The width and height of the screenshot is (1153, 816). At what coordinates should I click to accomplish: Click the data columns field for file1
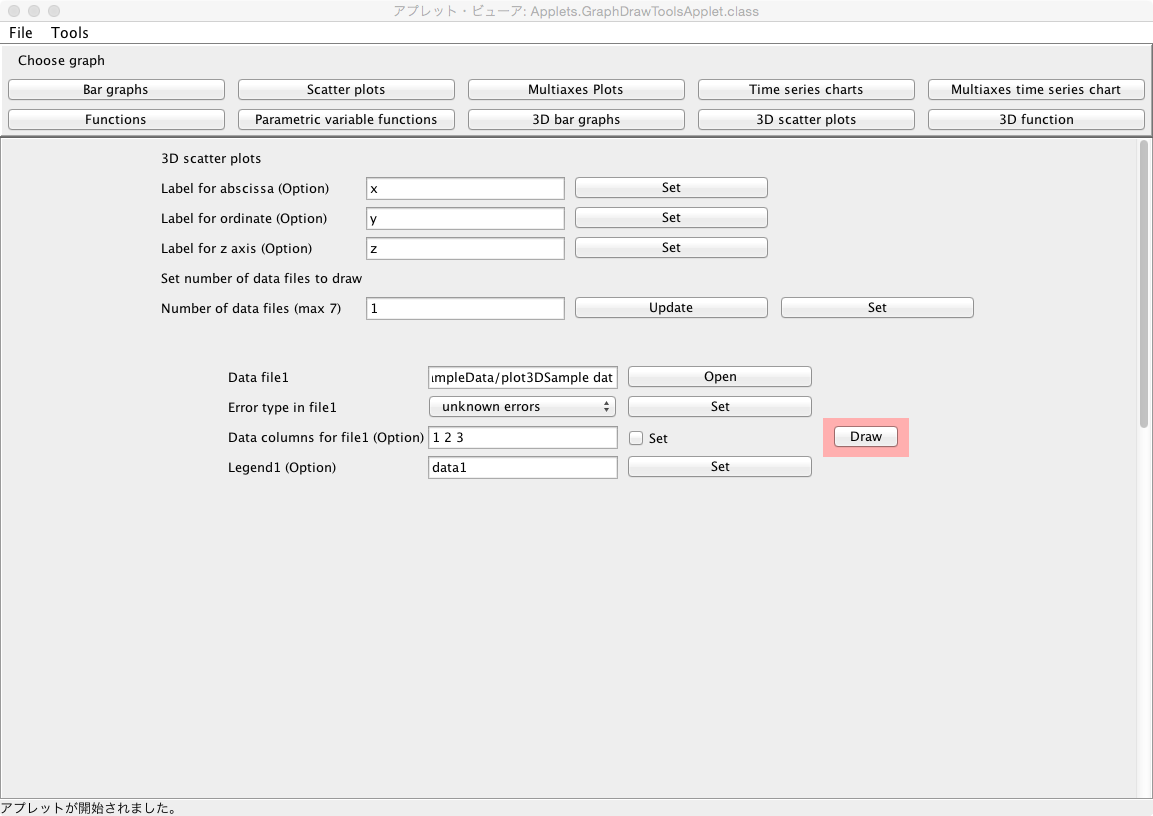pyautogui.click(x=523, y=437)
